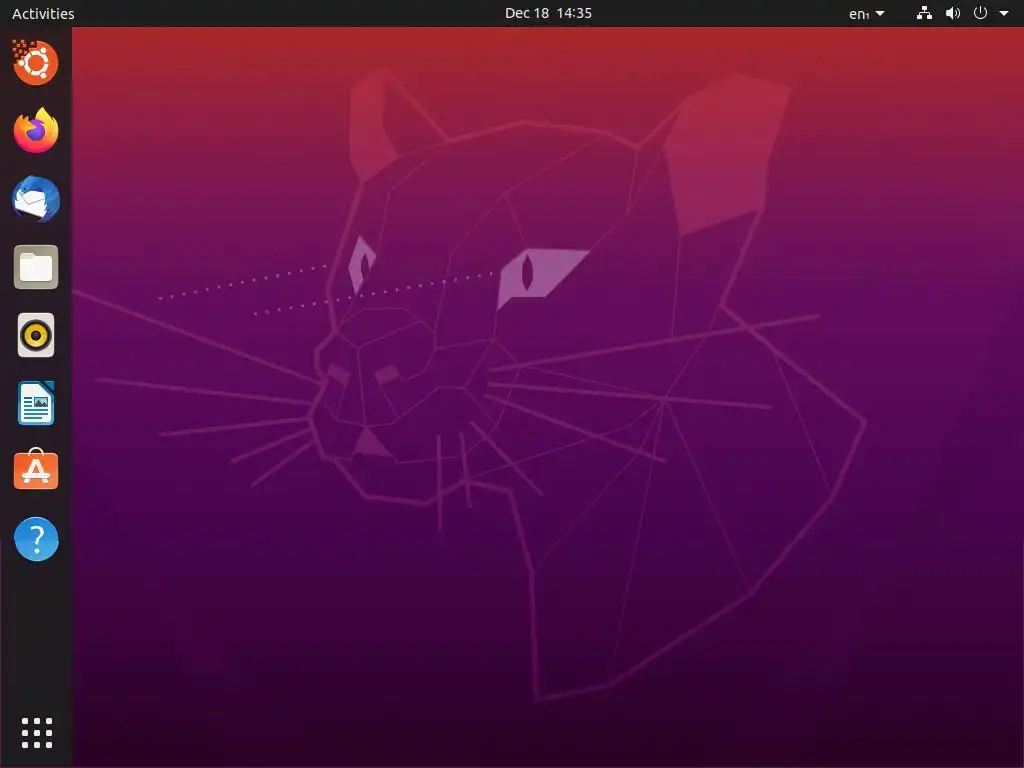
Task: Open the Ubuntu installer icon in dock
Action: 36,63
